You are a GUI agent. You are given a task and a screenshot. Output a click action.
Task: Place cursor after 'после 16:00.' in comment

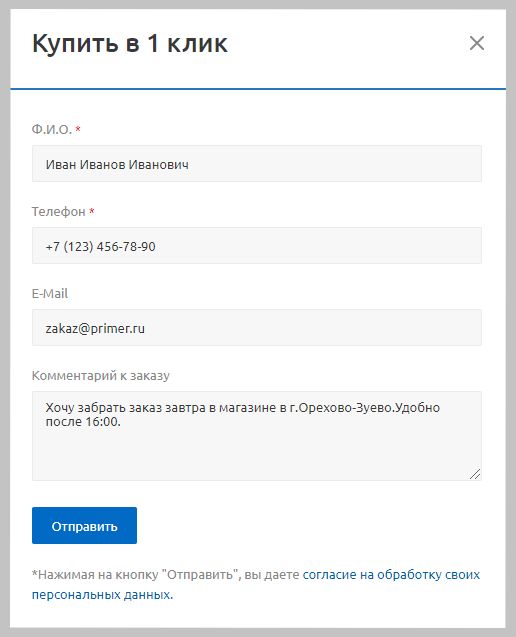pyautogui.click(x=121, y=422)
